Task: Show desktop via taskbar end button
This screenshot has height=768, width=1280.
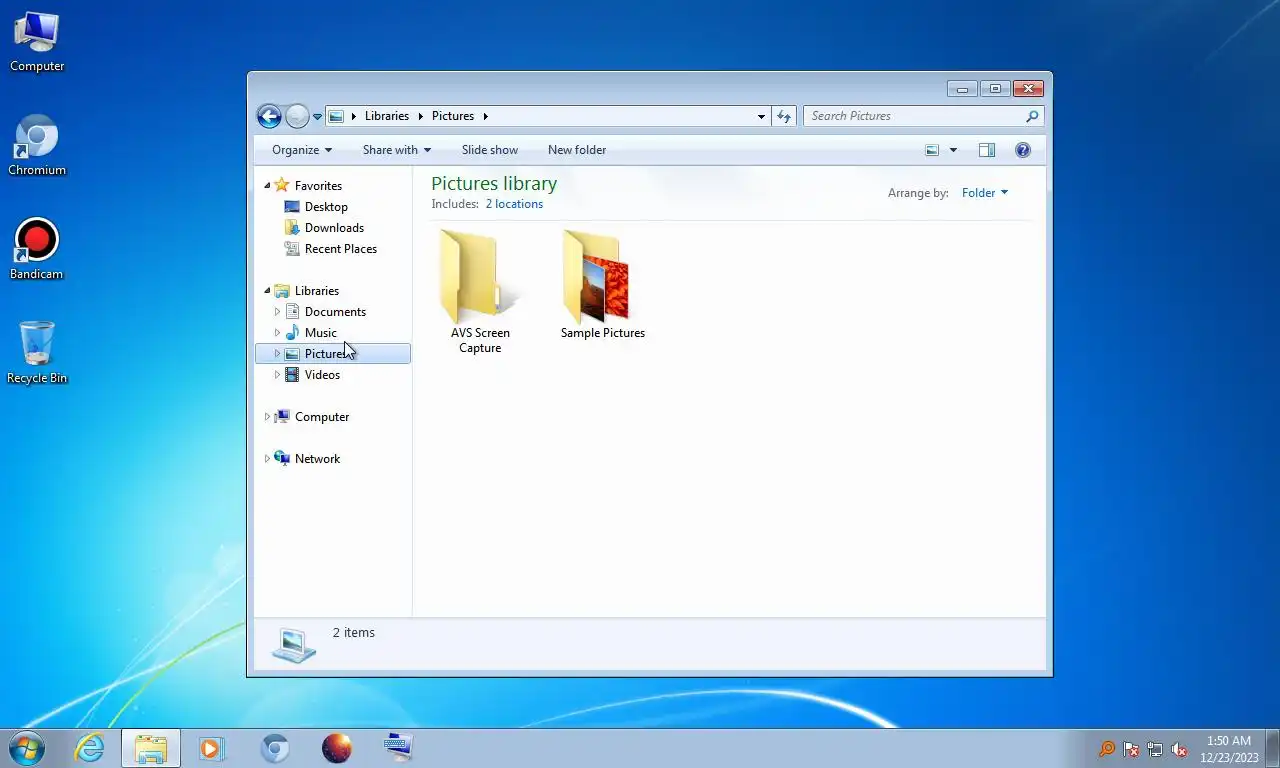Action: [x=1273, y=749]
